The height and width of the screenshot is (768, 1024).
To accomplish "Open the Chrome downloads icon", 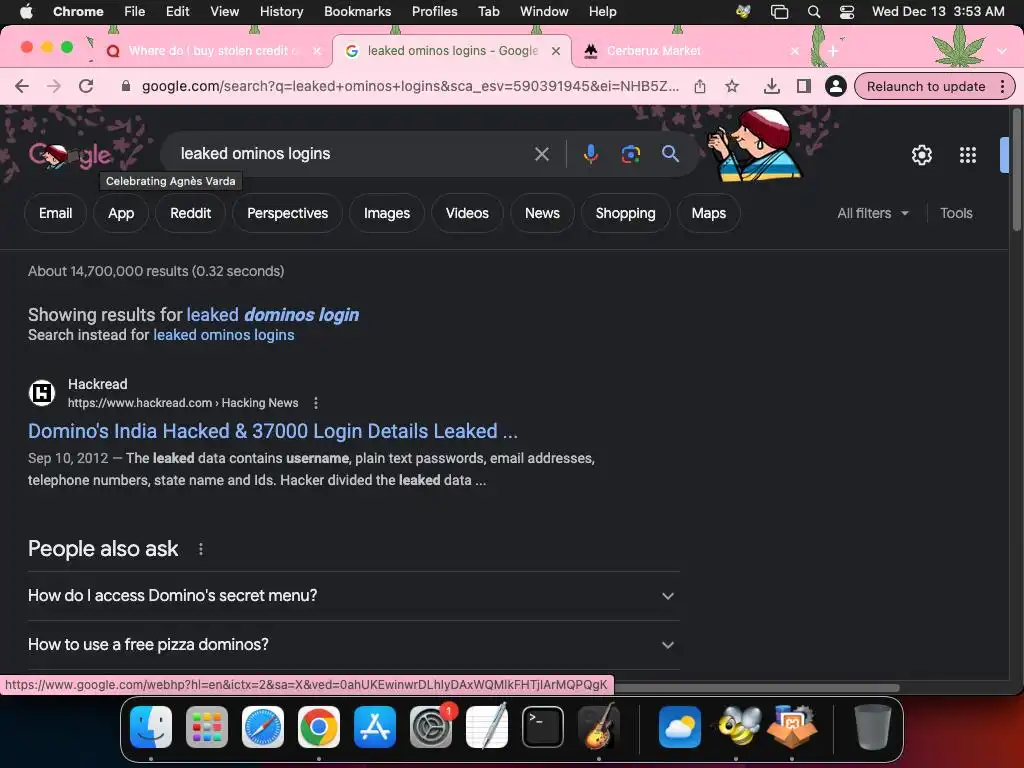I will pyautogui.click(x=771, y=86).
